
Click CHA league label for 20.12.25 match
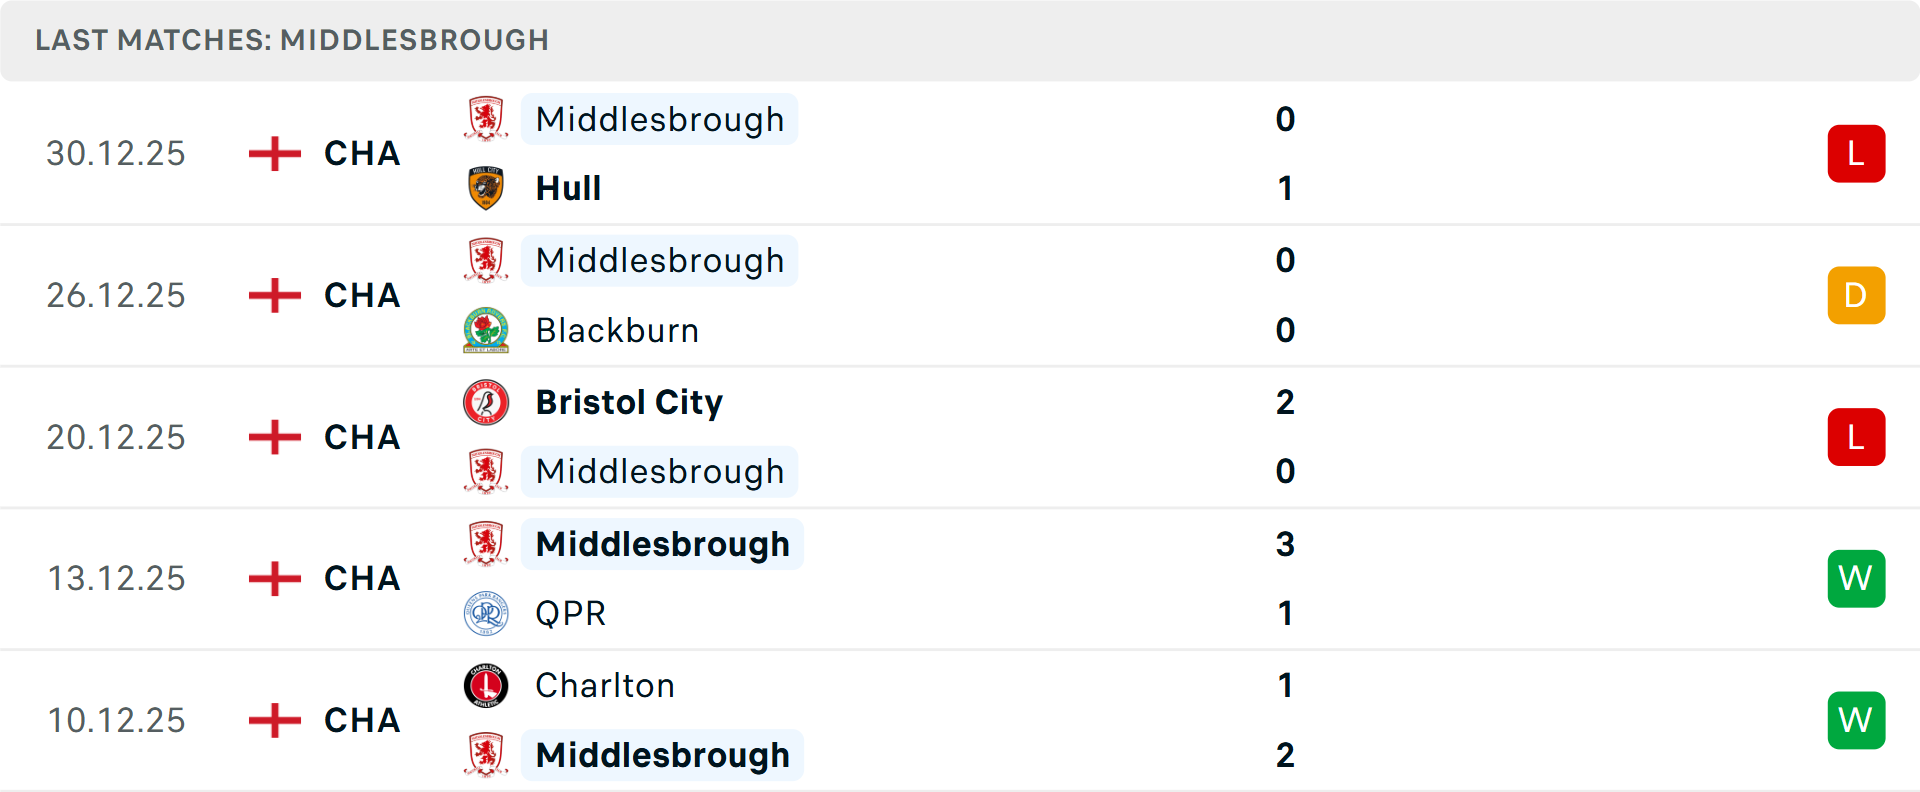pos(362,437)
